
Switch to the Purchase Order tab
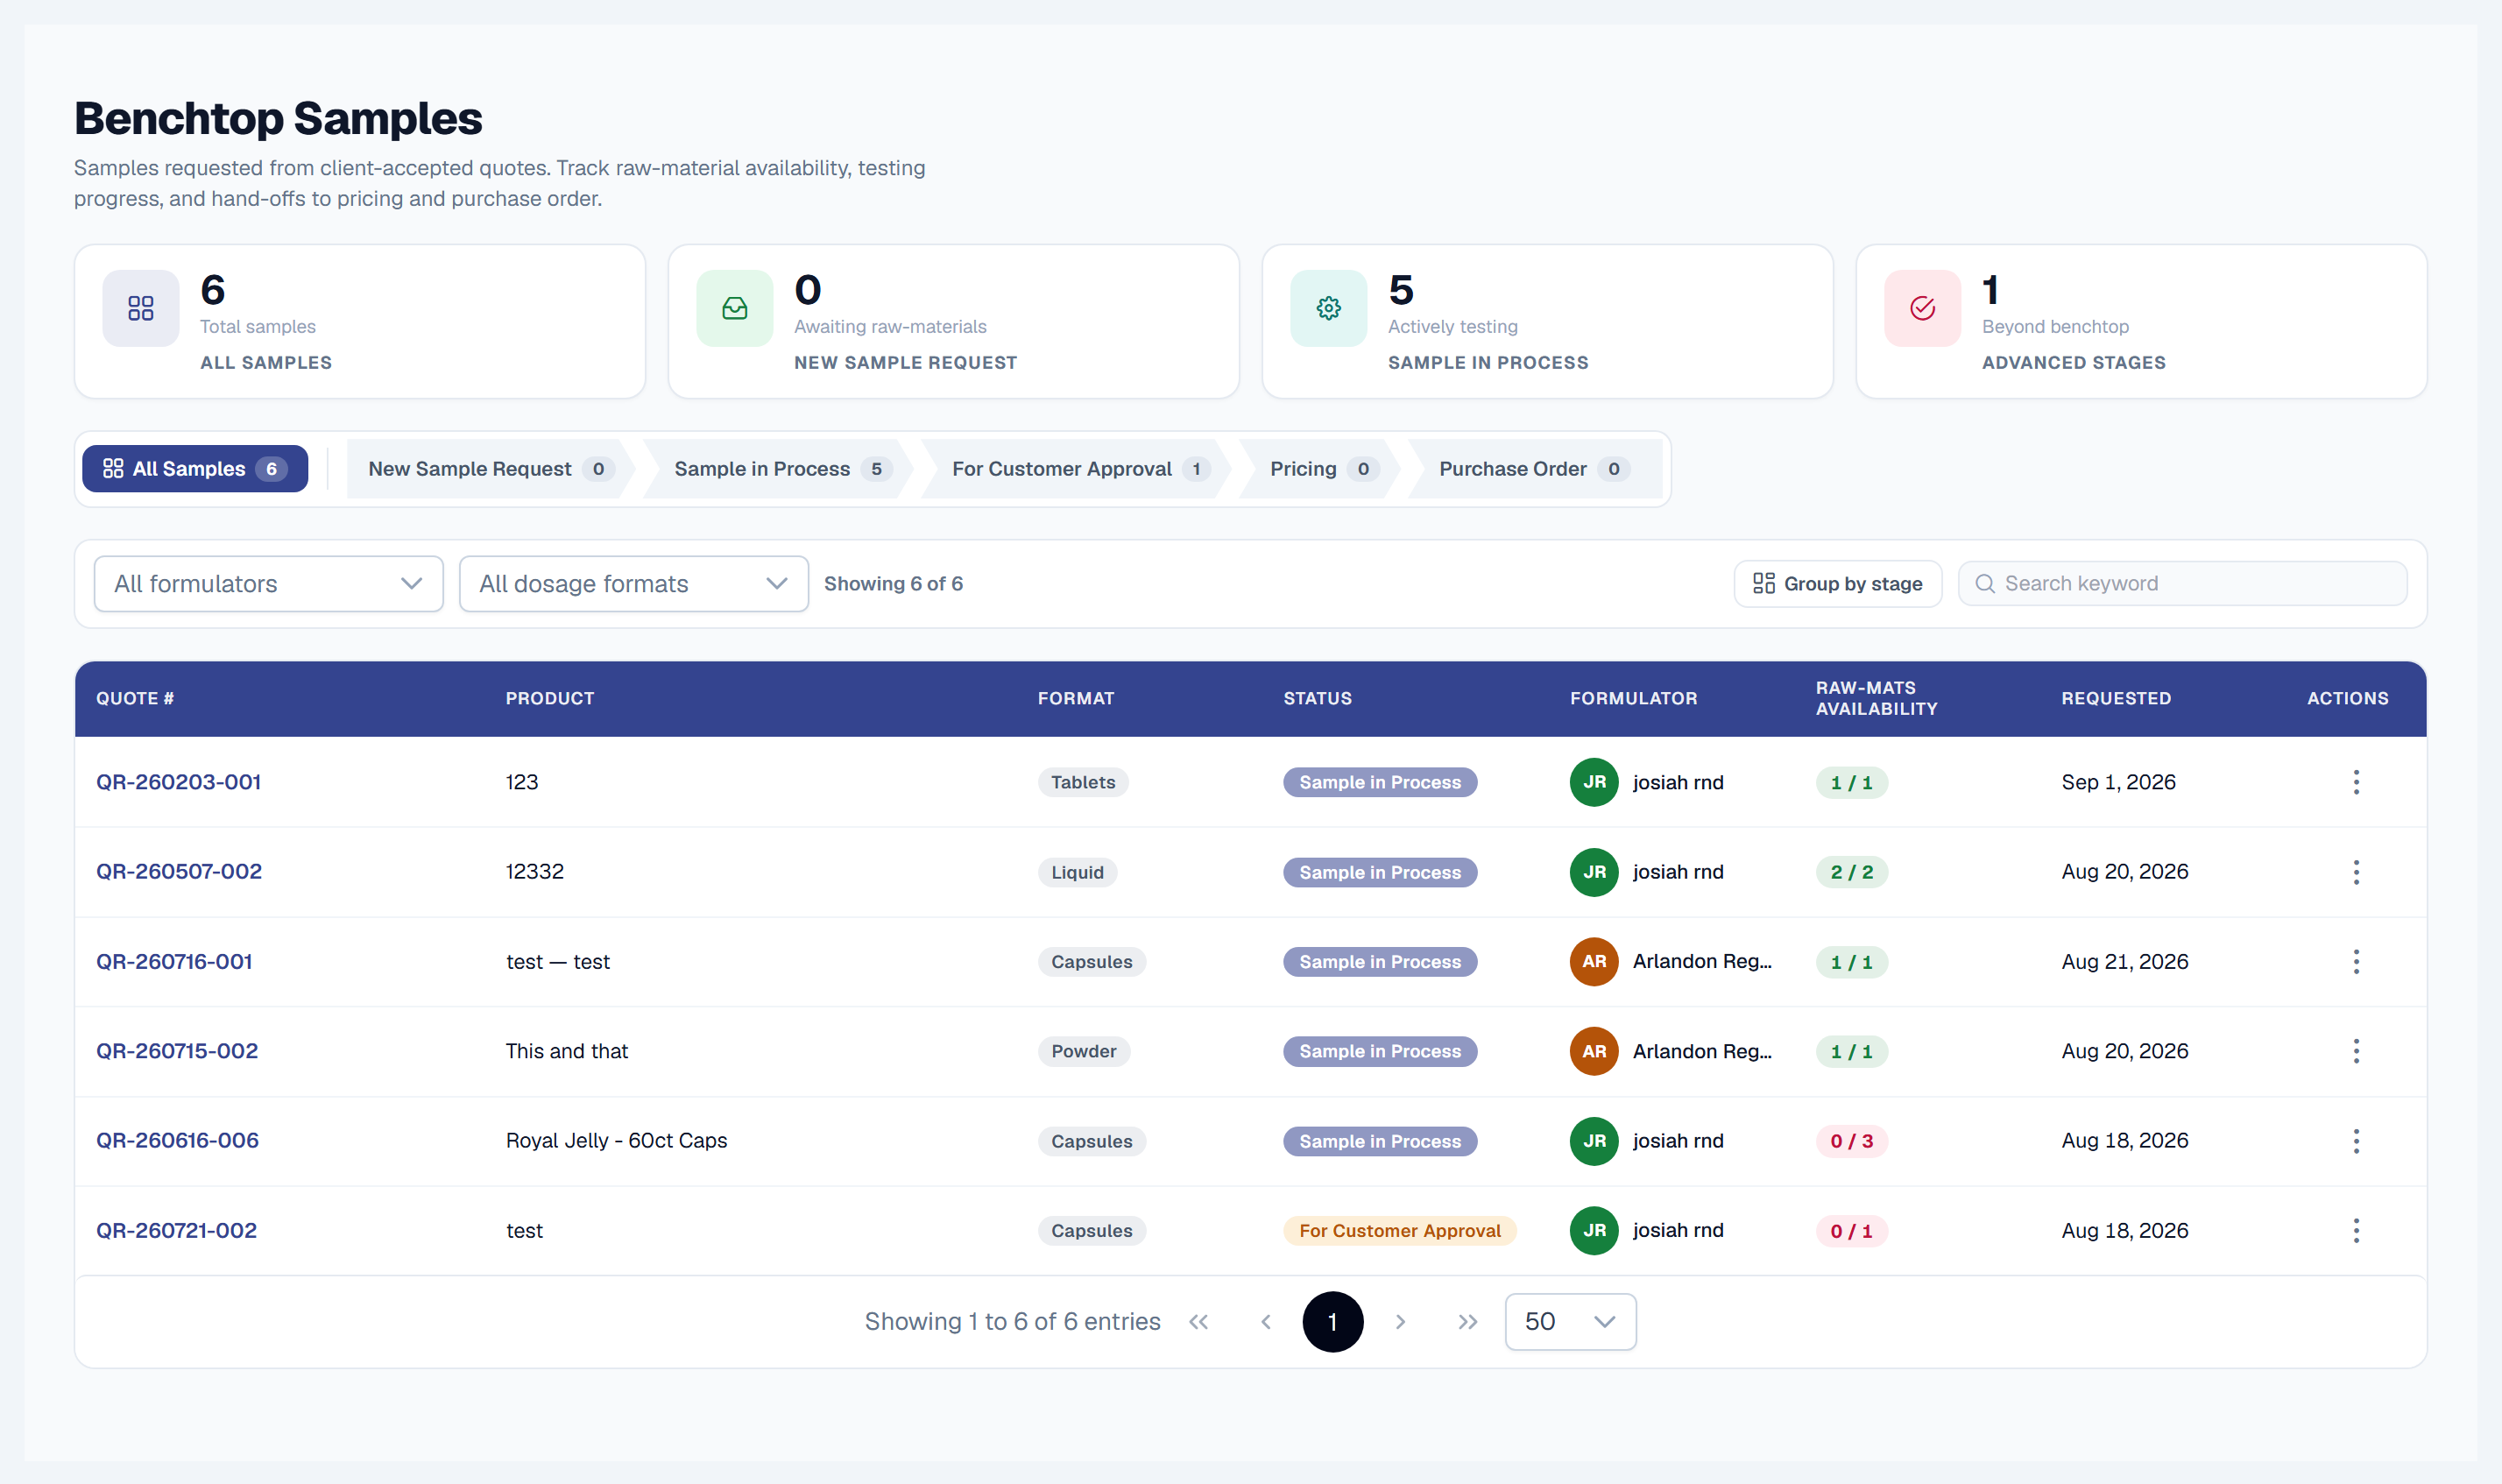click(x=1535, y=469)
